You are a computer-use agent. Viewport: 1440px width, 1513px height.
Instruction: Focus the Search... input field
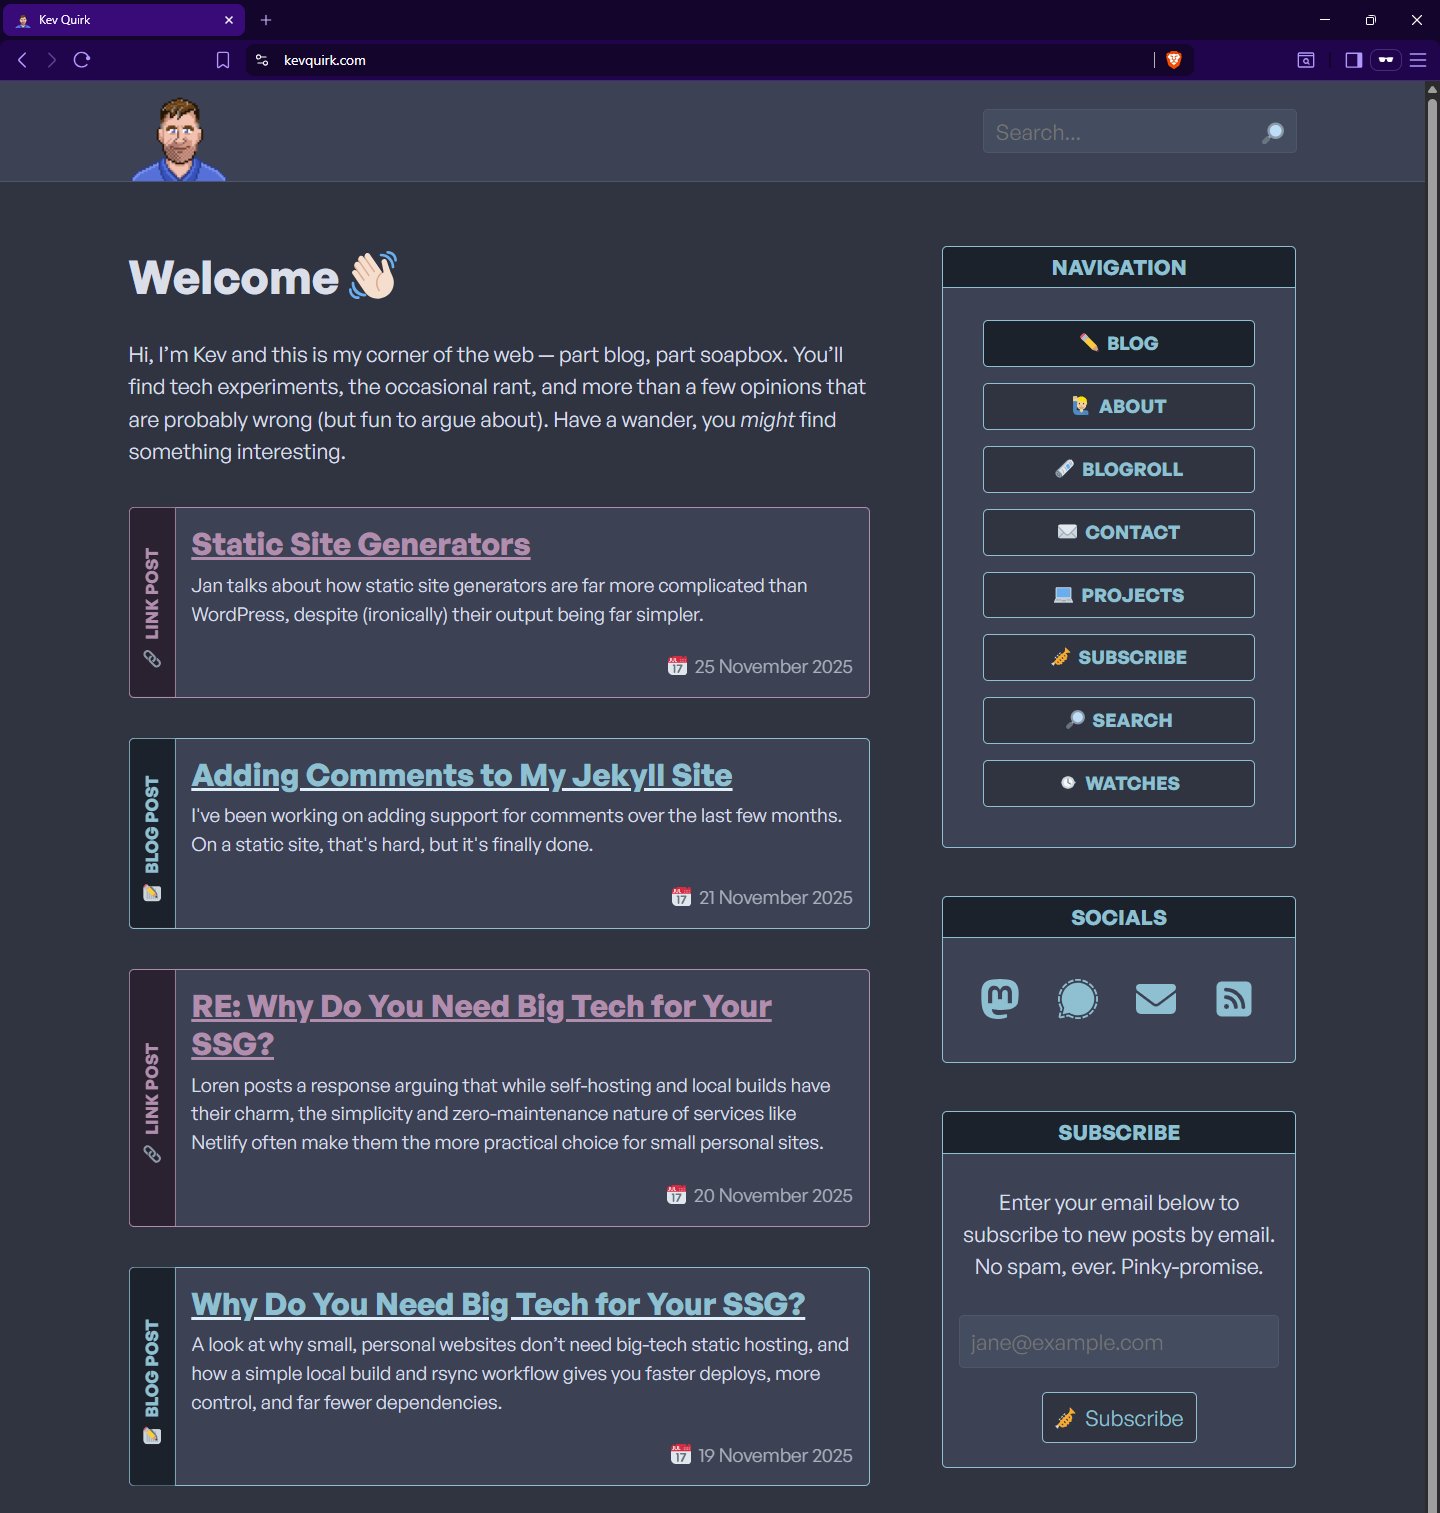tap(1140, 132)
